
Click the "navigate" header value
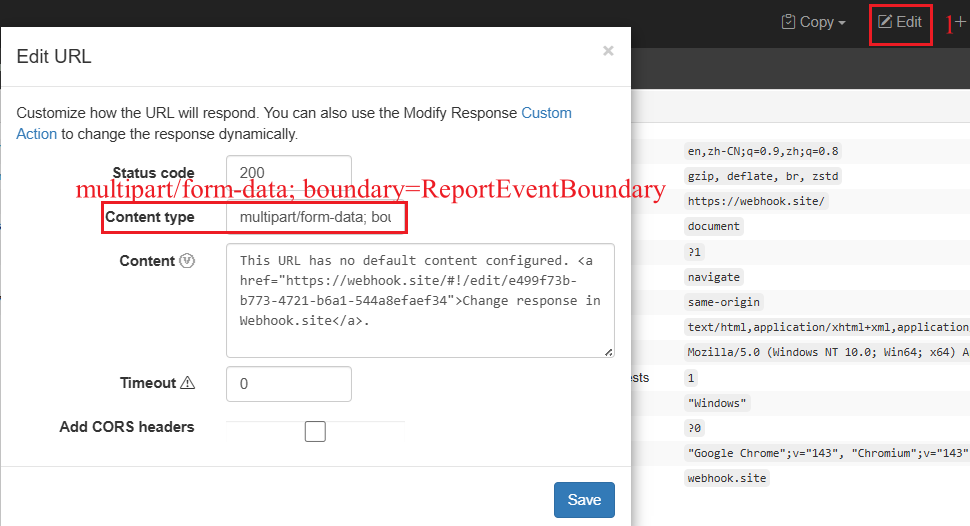(x=717, y=277)
